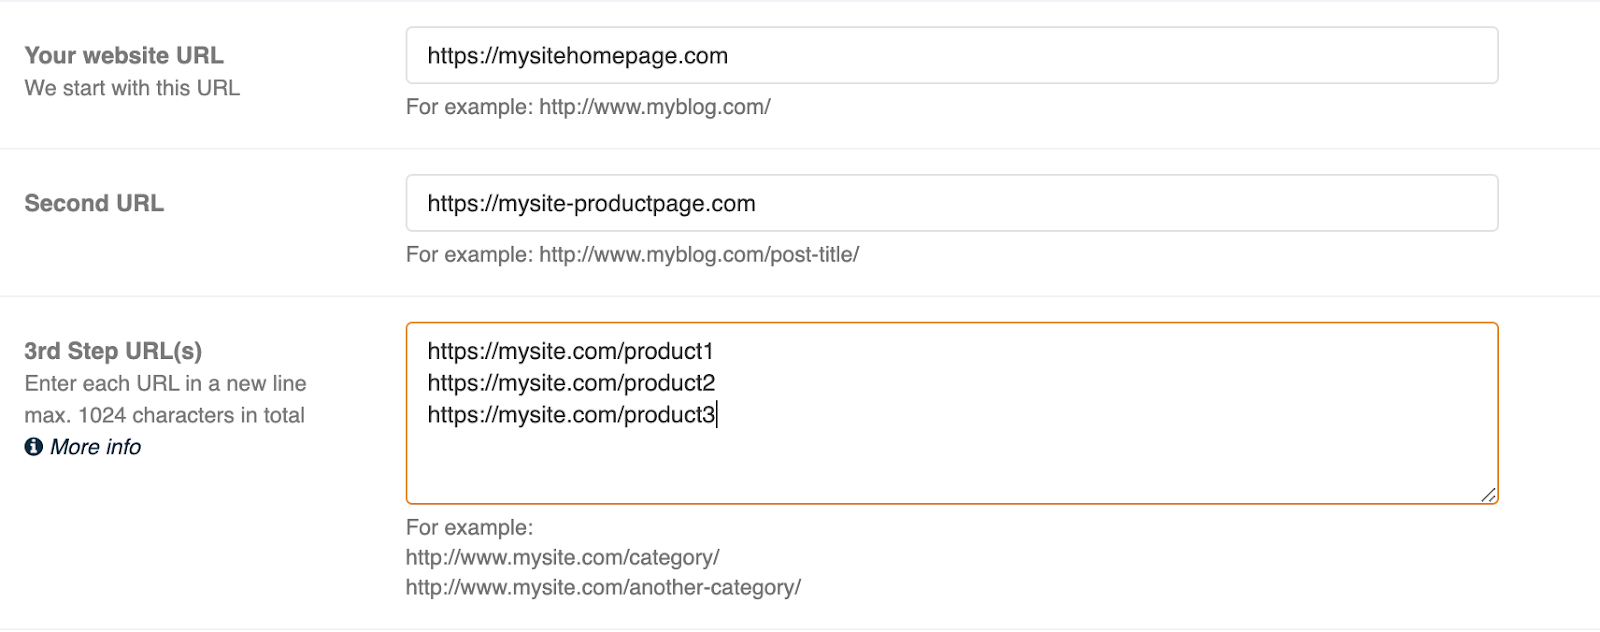Click the mysite.com/category example text
1600x632 pixels.
(562, 558)
